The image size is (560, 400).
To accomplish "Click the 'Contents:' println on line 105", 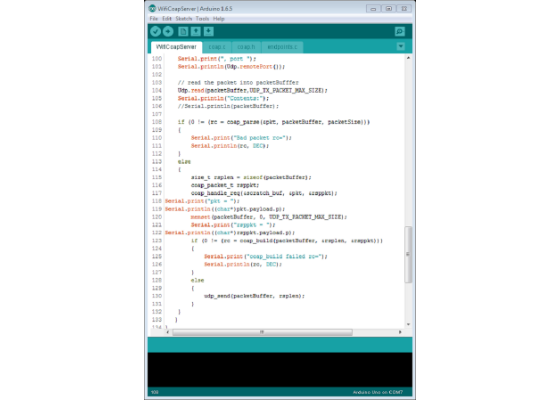I will coord(223,98).
